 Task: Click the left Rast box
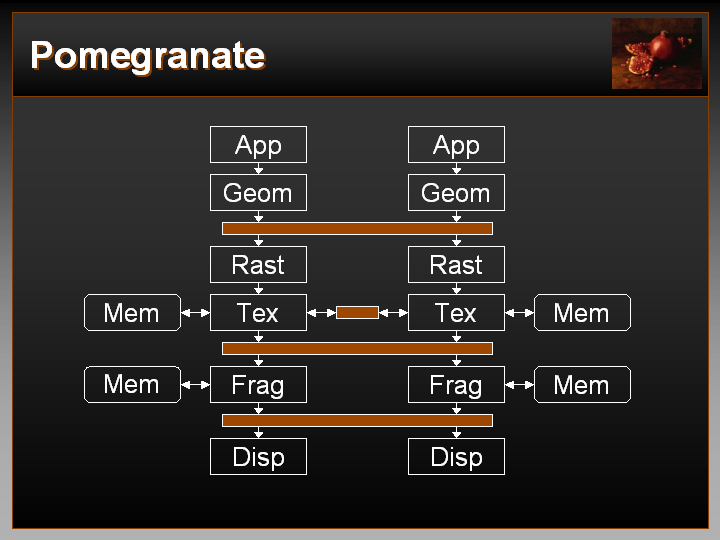click(258, 265)
